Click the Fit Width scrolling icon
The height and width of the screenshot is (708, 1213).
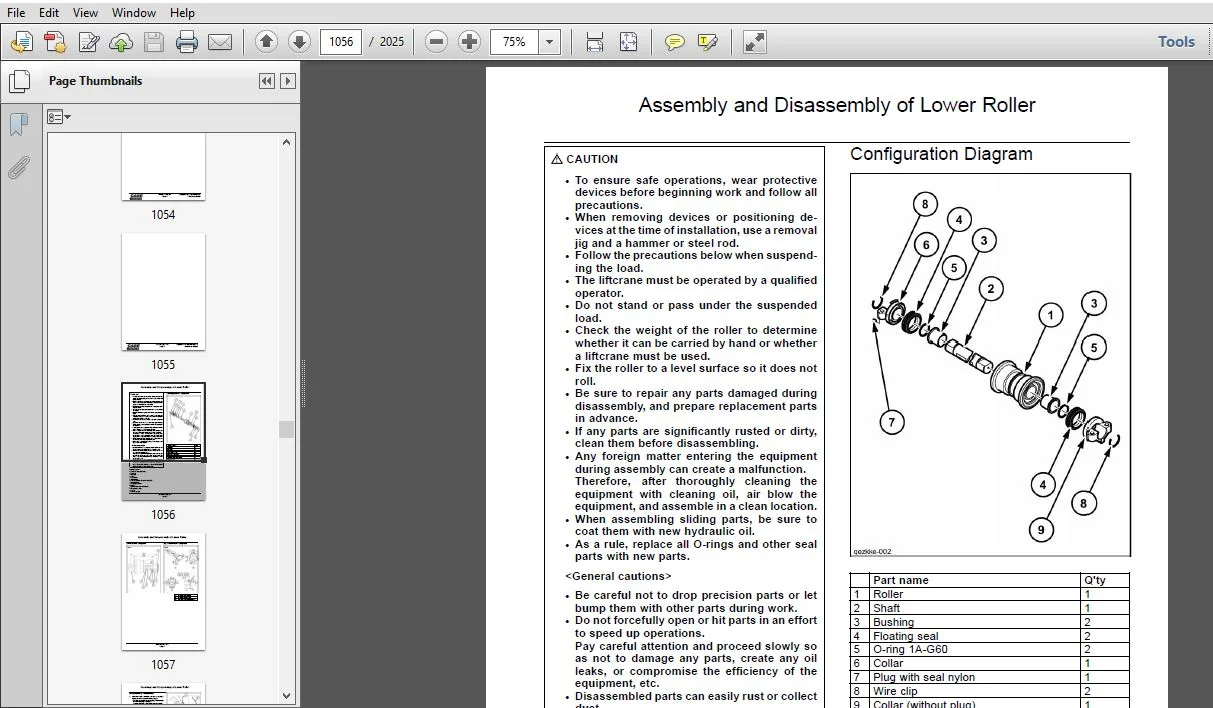tap(595, 42)
